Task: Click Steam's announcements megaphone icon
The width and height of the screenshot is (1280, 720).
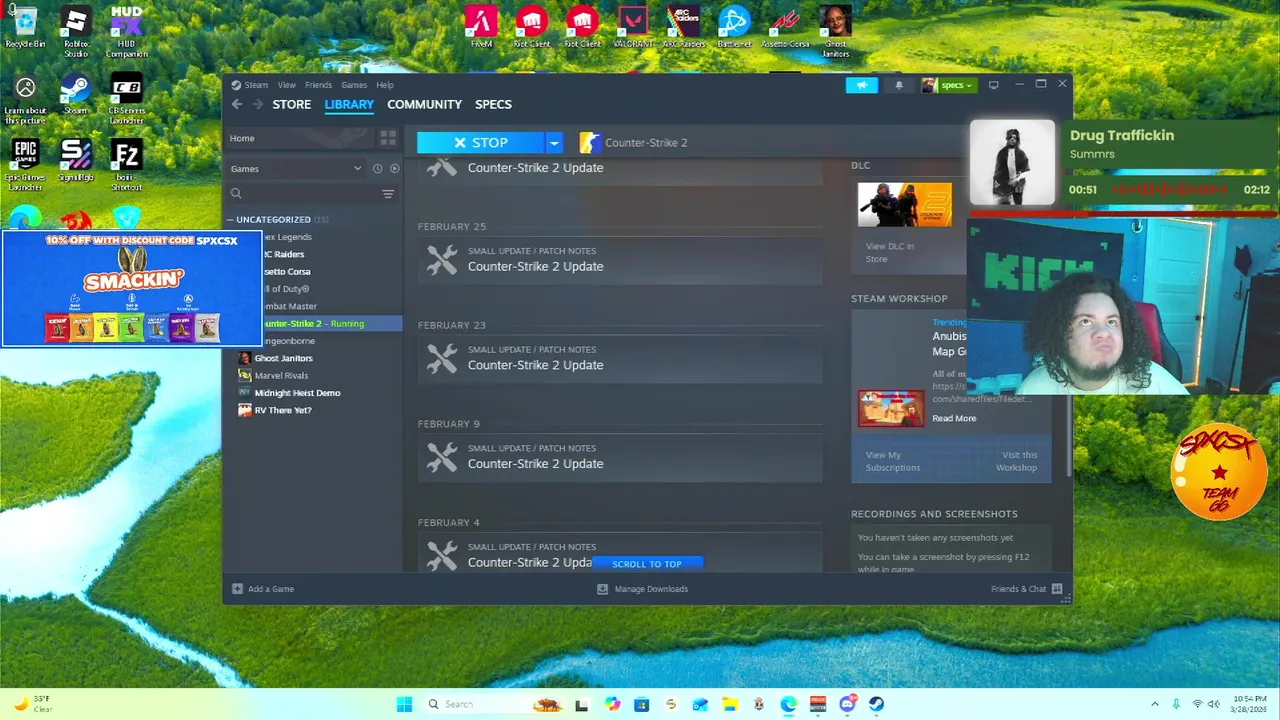Action: pos(861,85)
